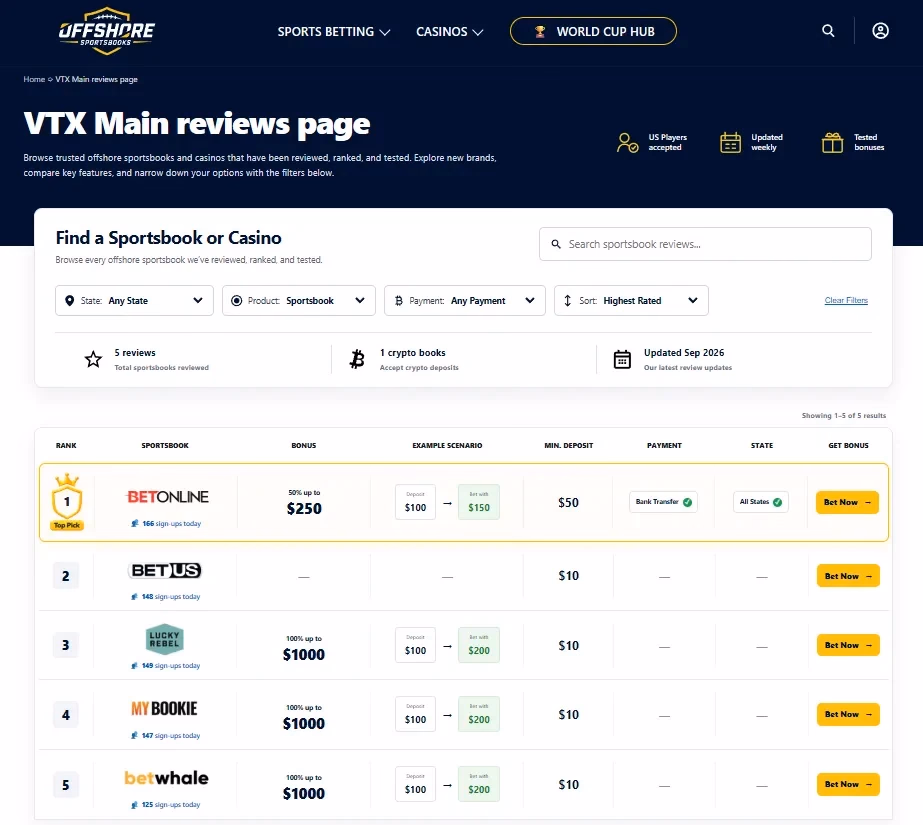Open the Payment: Any Payment dropdown
Screen dimensions: 923x825
click(464, 301)
